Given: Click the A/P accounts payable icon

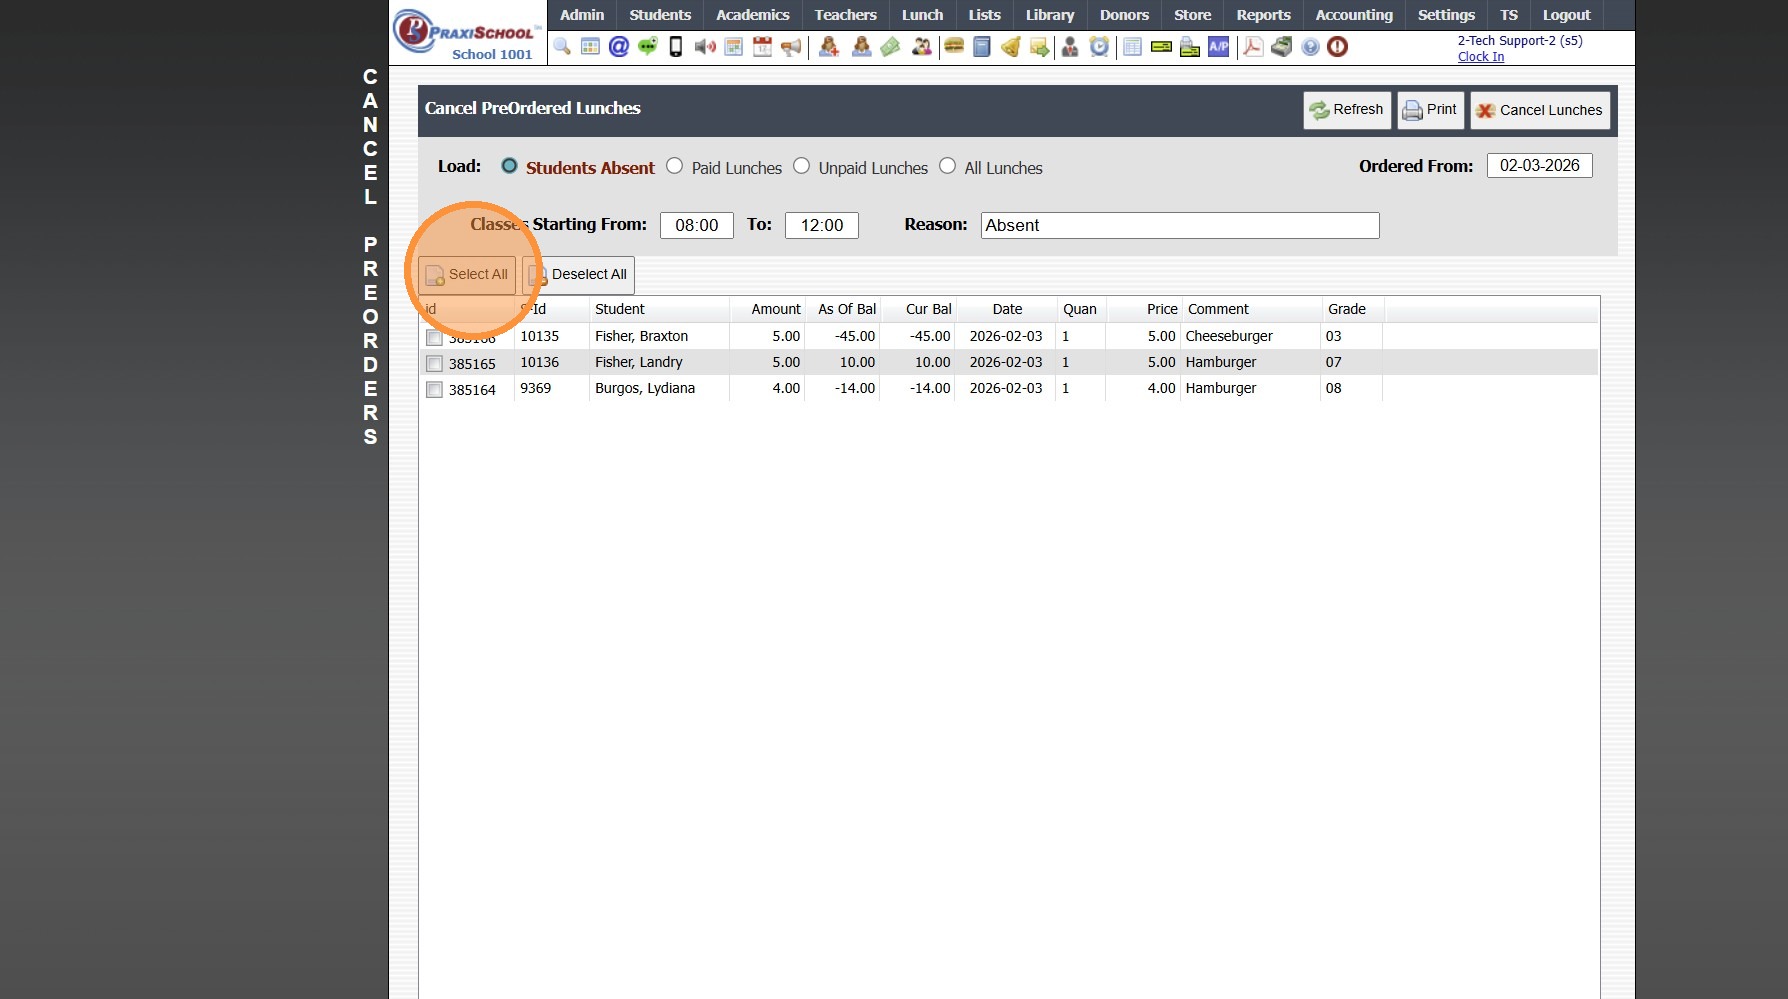Looking at the screenshot, I should click(x=1219, y=47).
